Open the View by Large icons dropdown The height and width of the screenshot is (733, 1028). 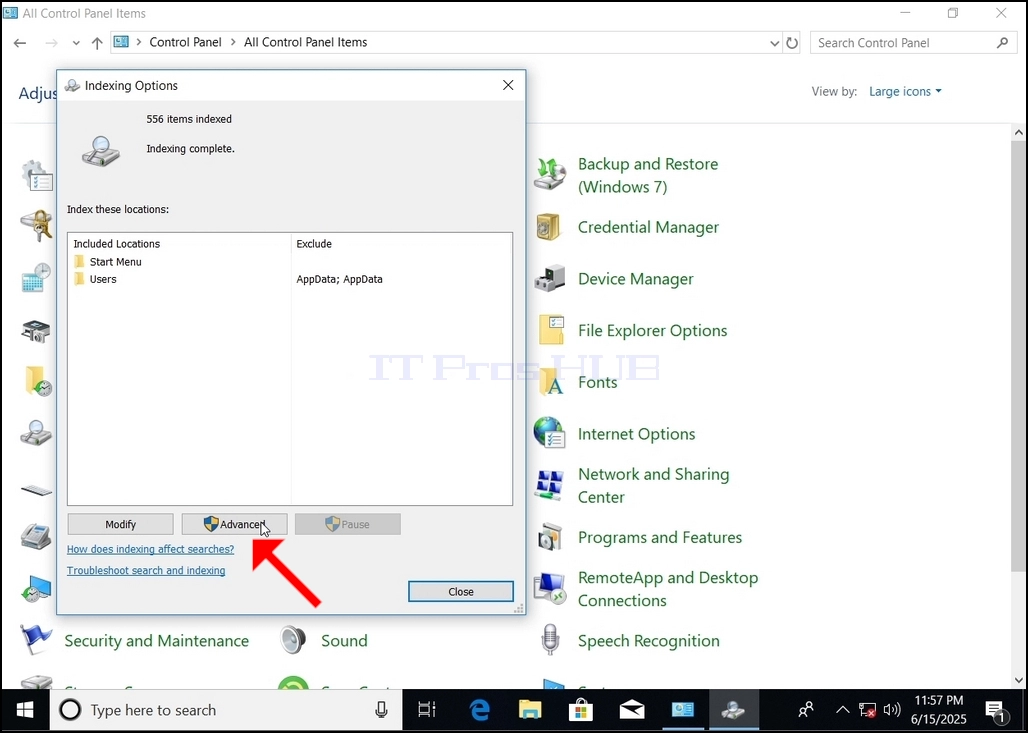[x=905, y=91]
